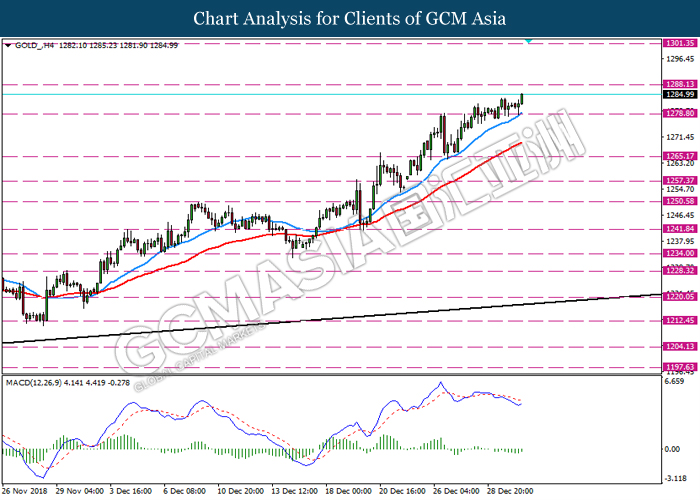This screenshot has width=700, height=500.
Task: Select the 1228.32 price level tag
Action: (x=680, y=271)
